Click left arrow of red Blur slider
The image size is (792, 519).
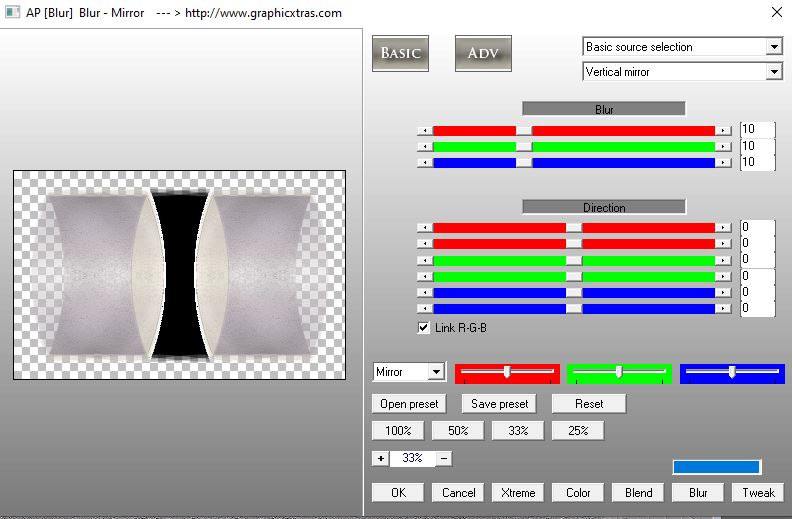pyautogui.click(x=425, y=131)
